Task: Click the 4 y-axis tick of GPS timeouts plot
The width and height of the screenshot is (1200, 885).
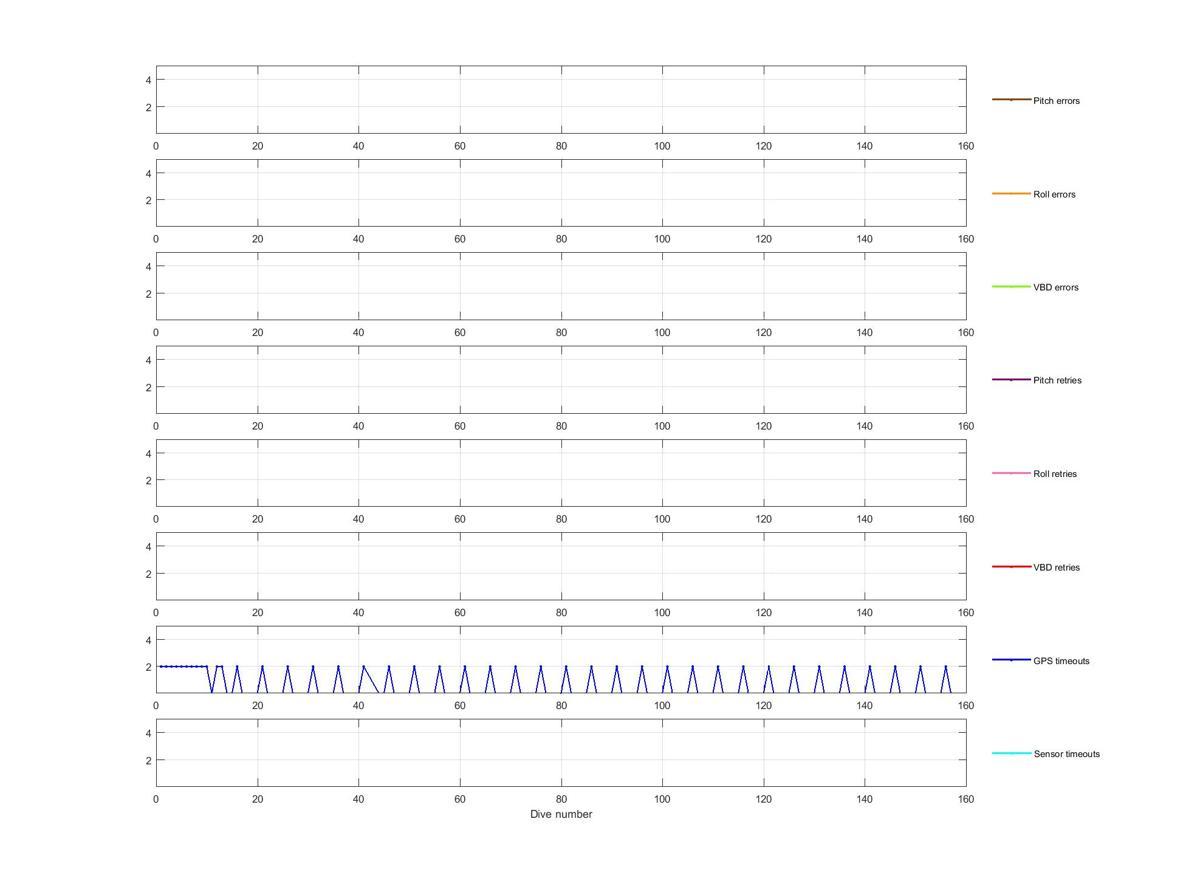Action: tap(148, 640)
